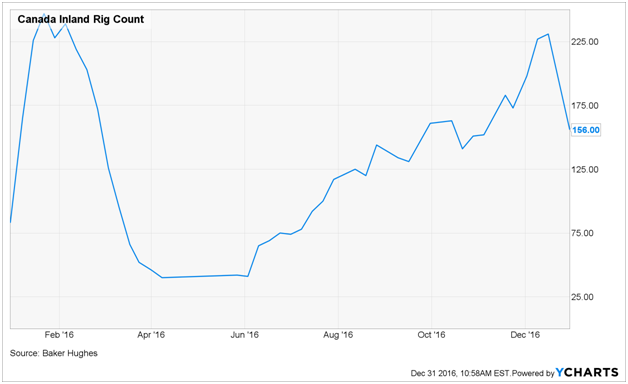
Task: Select the 156.00 current value label
Action: click(586, 130)
